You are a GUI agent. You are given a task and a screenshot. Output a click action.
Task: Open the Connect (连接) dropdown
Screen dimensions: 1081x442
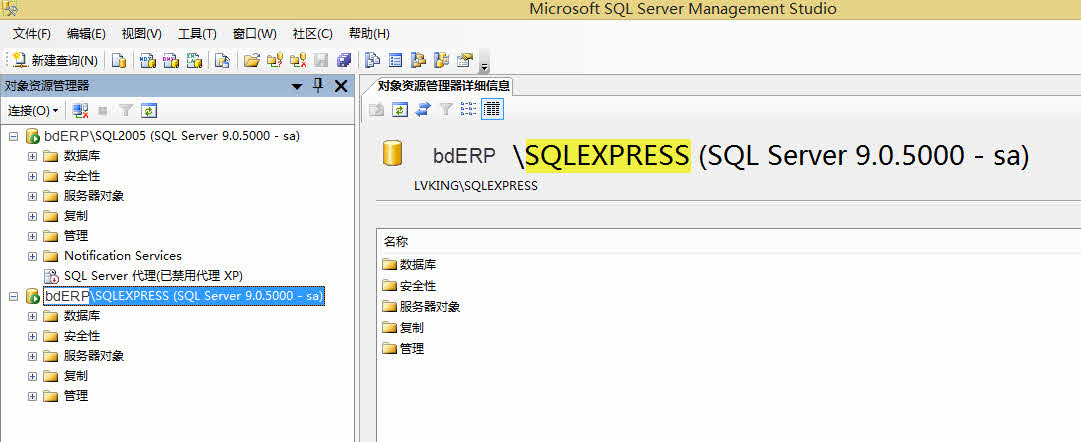point(33,110)
